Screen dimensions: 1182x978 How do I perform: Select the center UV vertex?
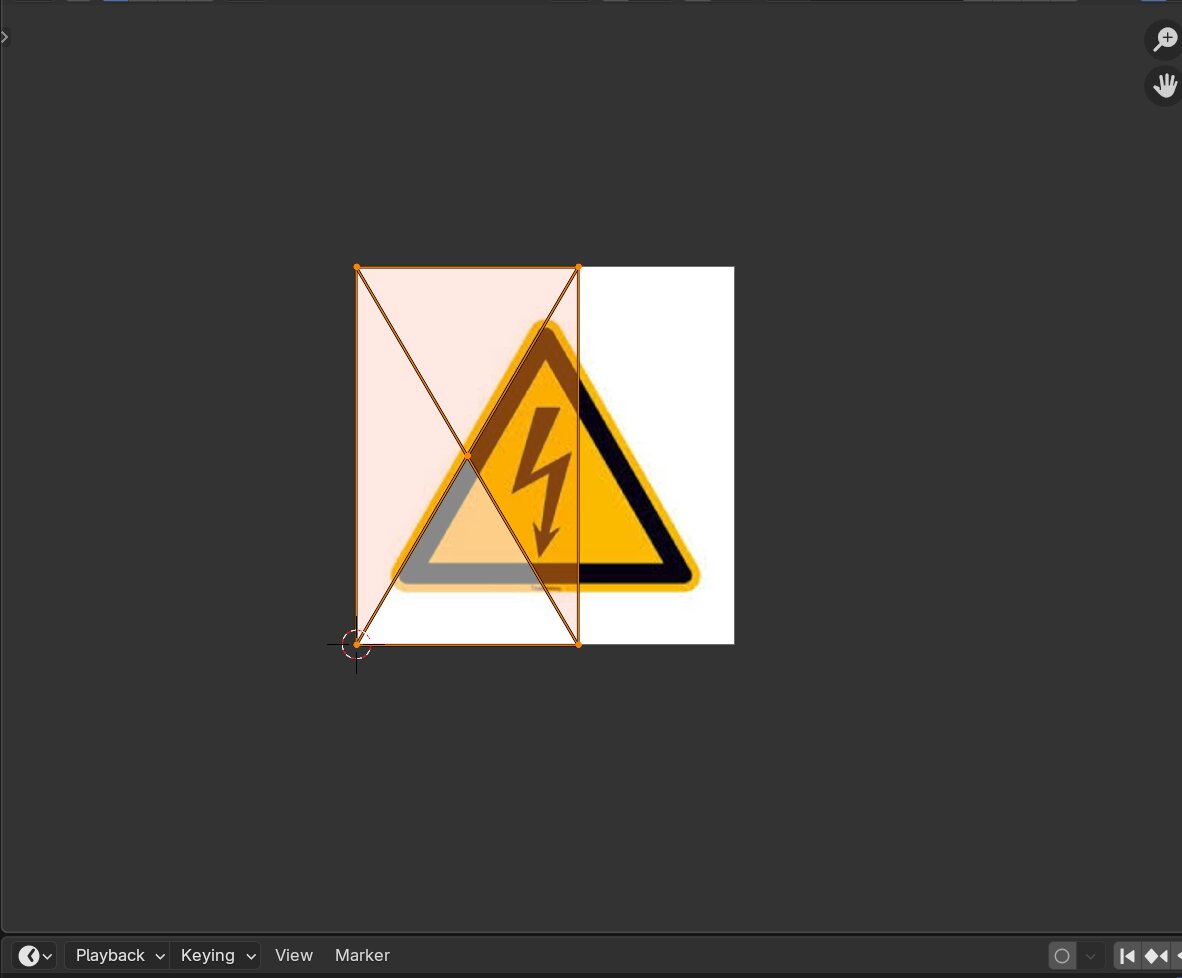pyautogui.click(x=467, y=455)
